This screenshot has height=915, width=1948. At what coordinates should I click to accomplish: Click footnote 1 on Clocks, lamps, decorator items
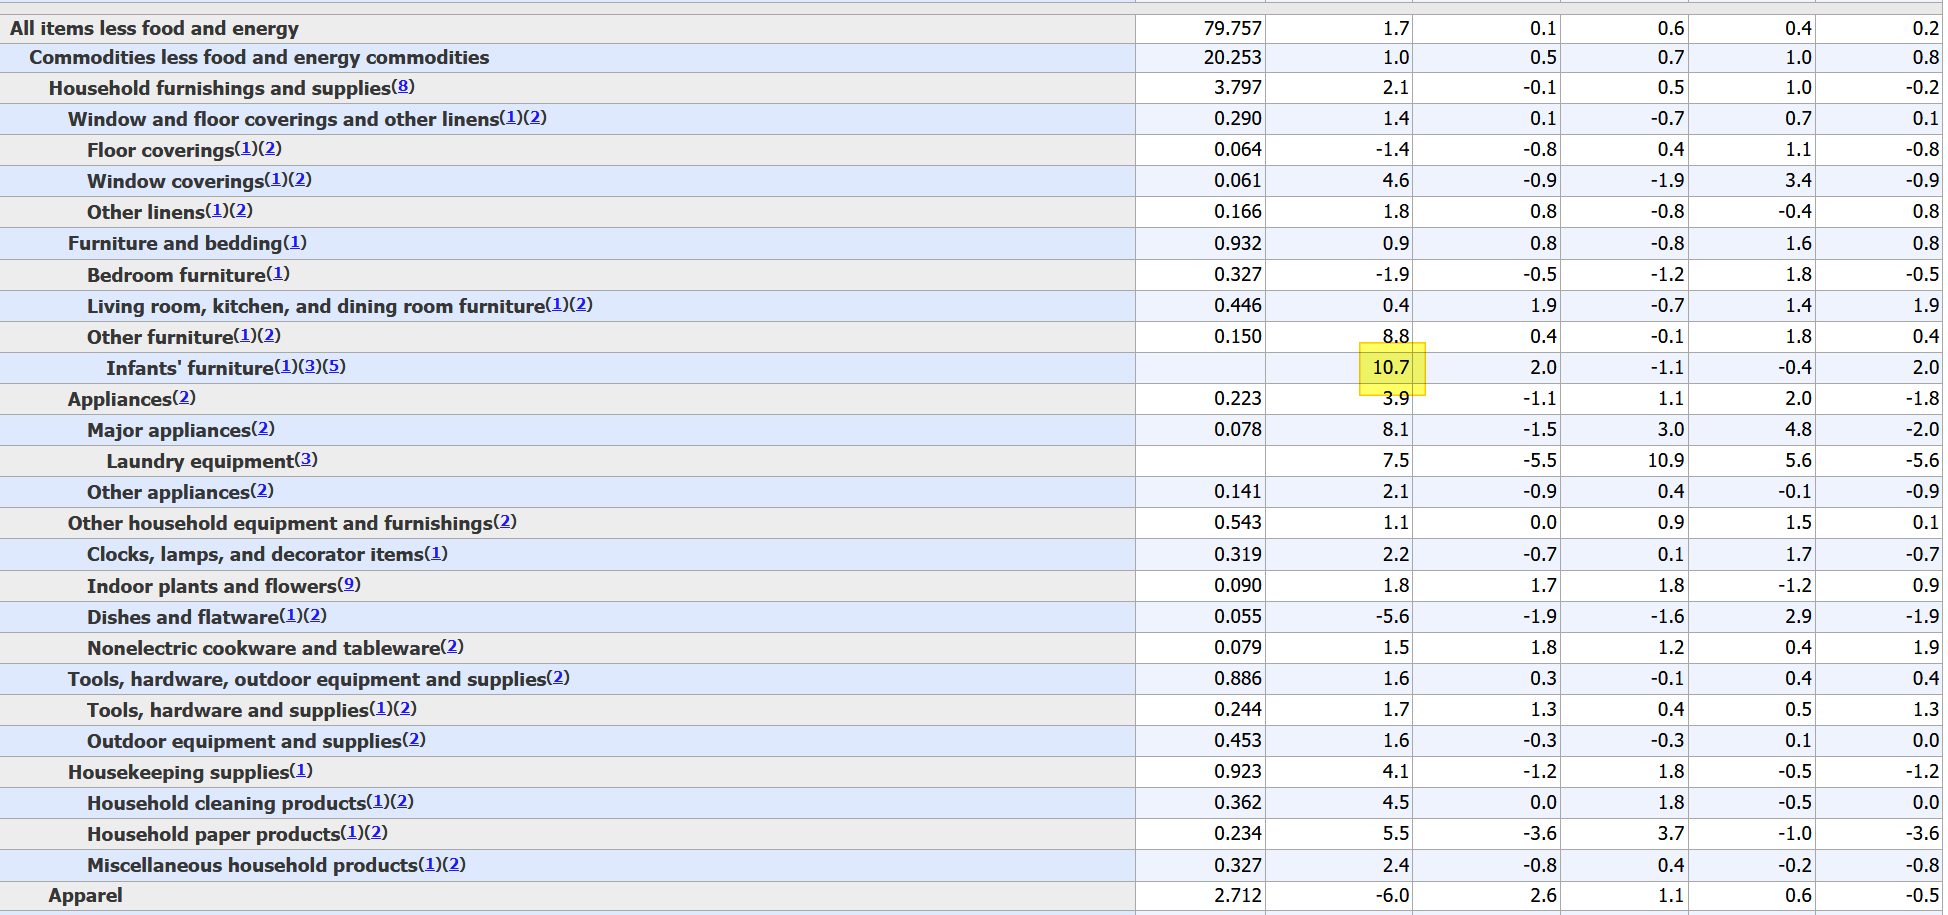(x=436, y=553)
